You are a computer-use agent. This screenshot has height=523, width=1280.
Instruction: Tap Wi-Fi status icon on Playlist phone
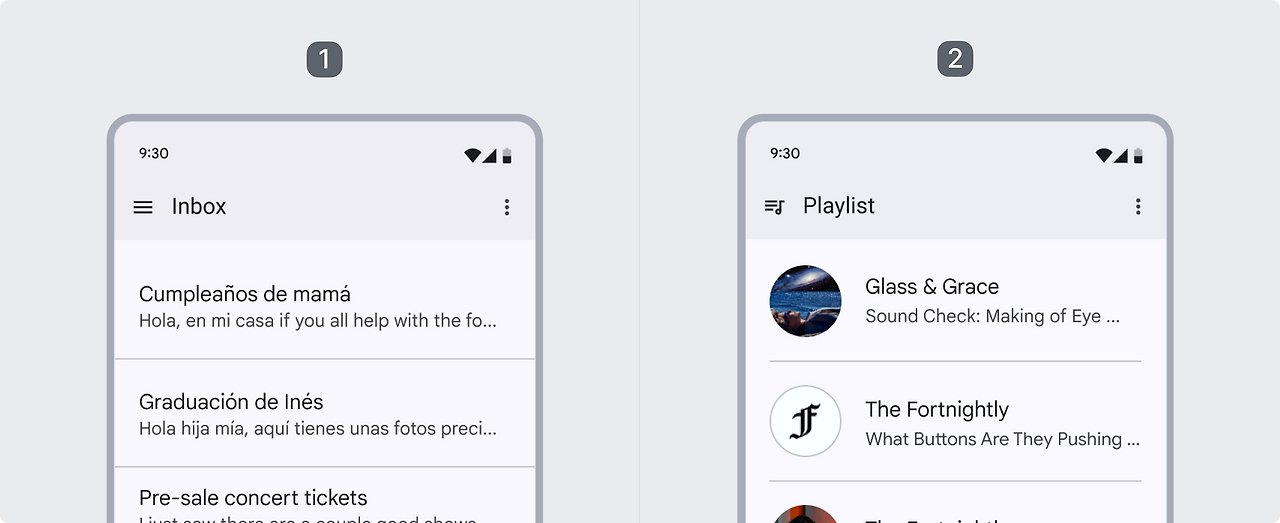[x=1104, y=155]
